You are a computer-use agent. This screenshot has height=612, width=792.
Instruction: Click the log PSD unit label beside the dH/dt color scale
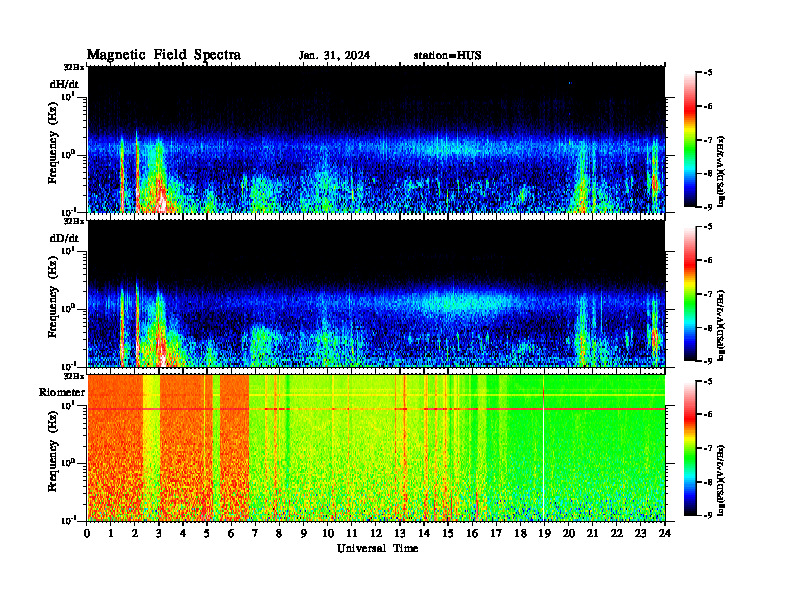[721, 171]
